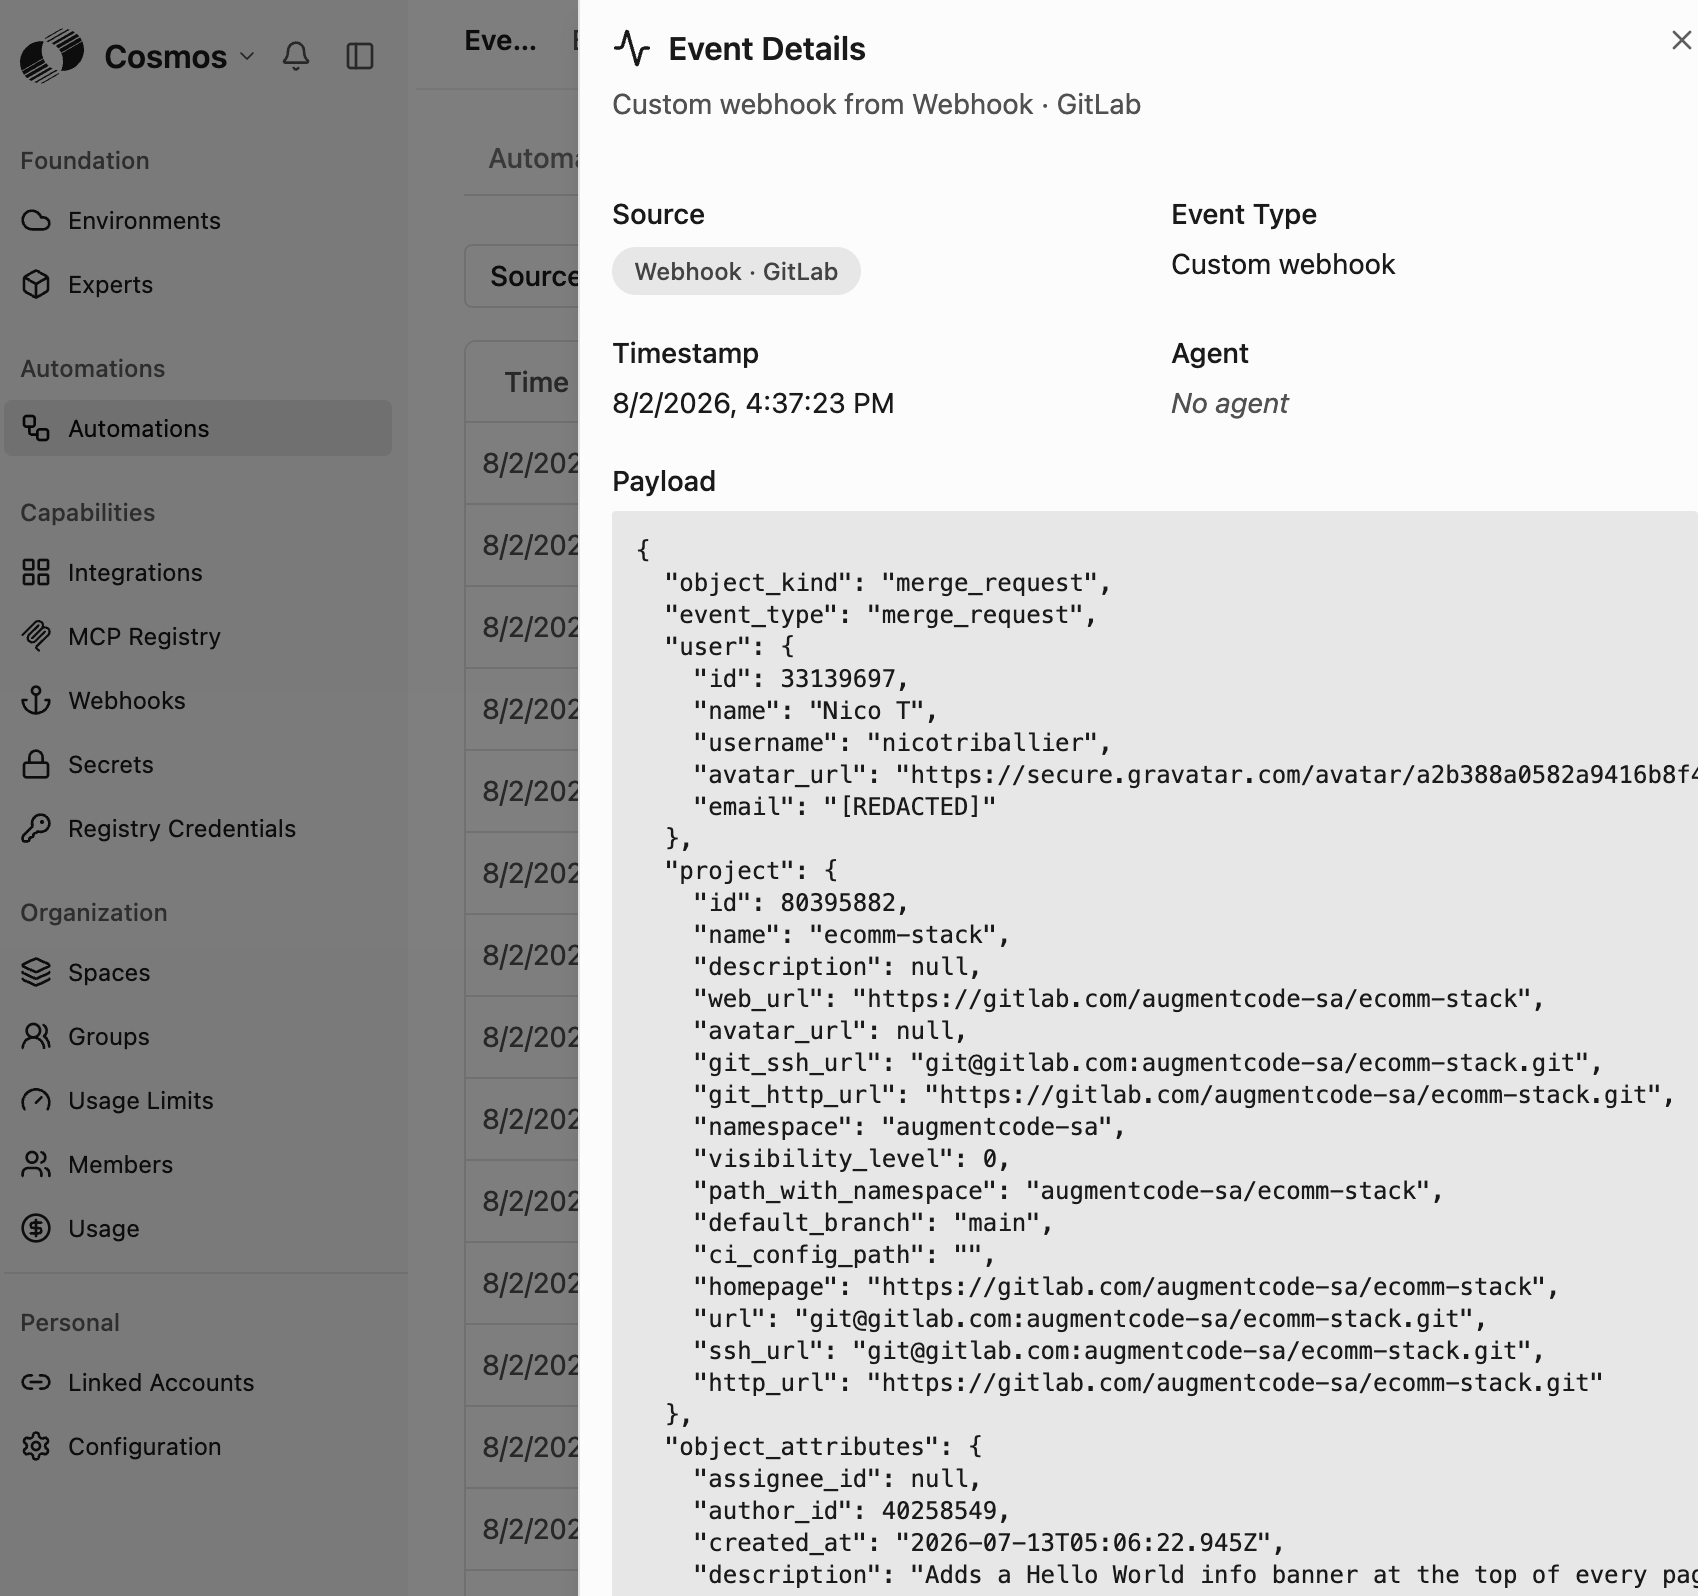Click the MCP Registry icon
Screen dimensions: 1698x1596
point(36,637)
